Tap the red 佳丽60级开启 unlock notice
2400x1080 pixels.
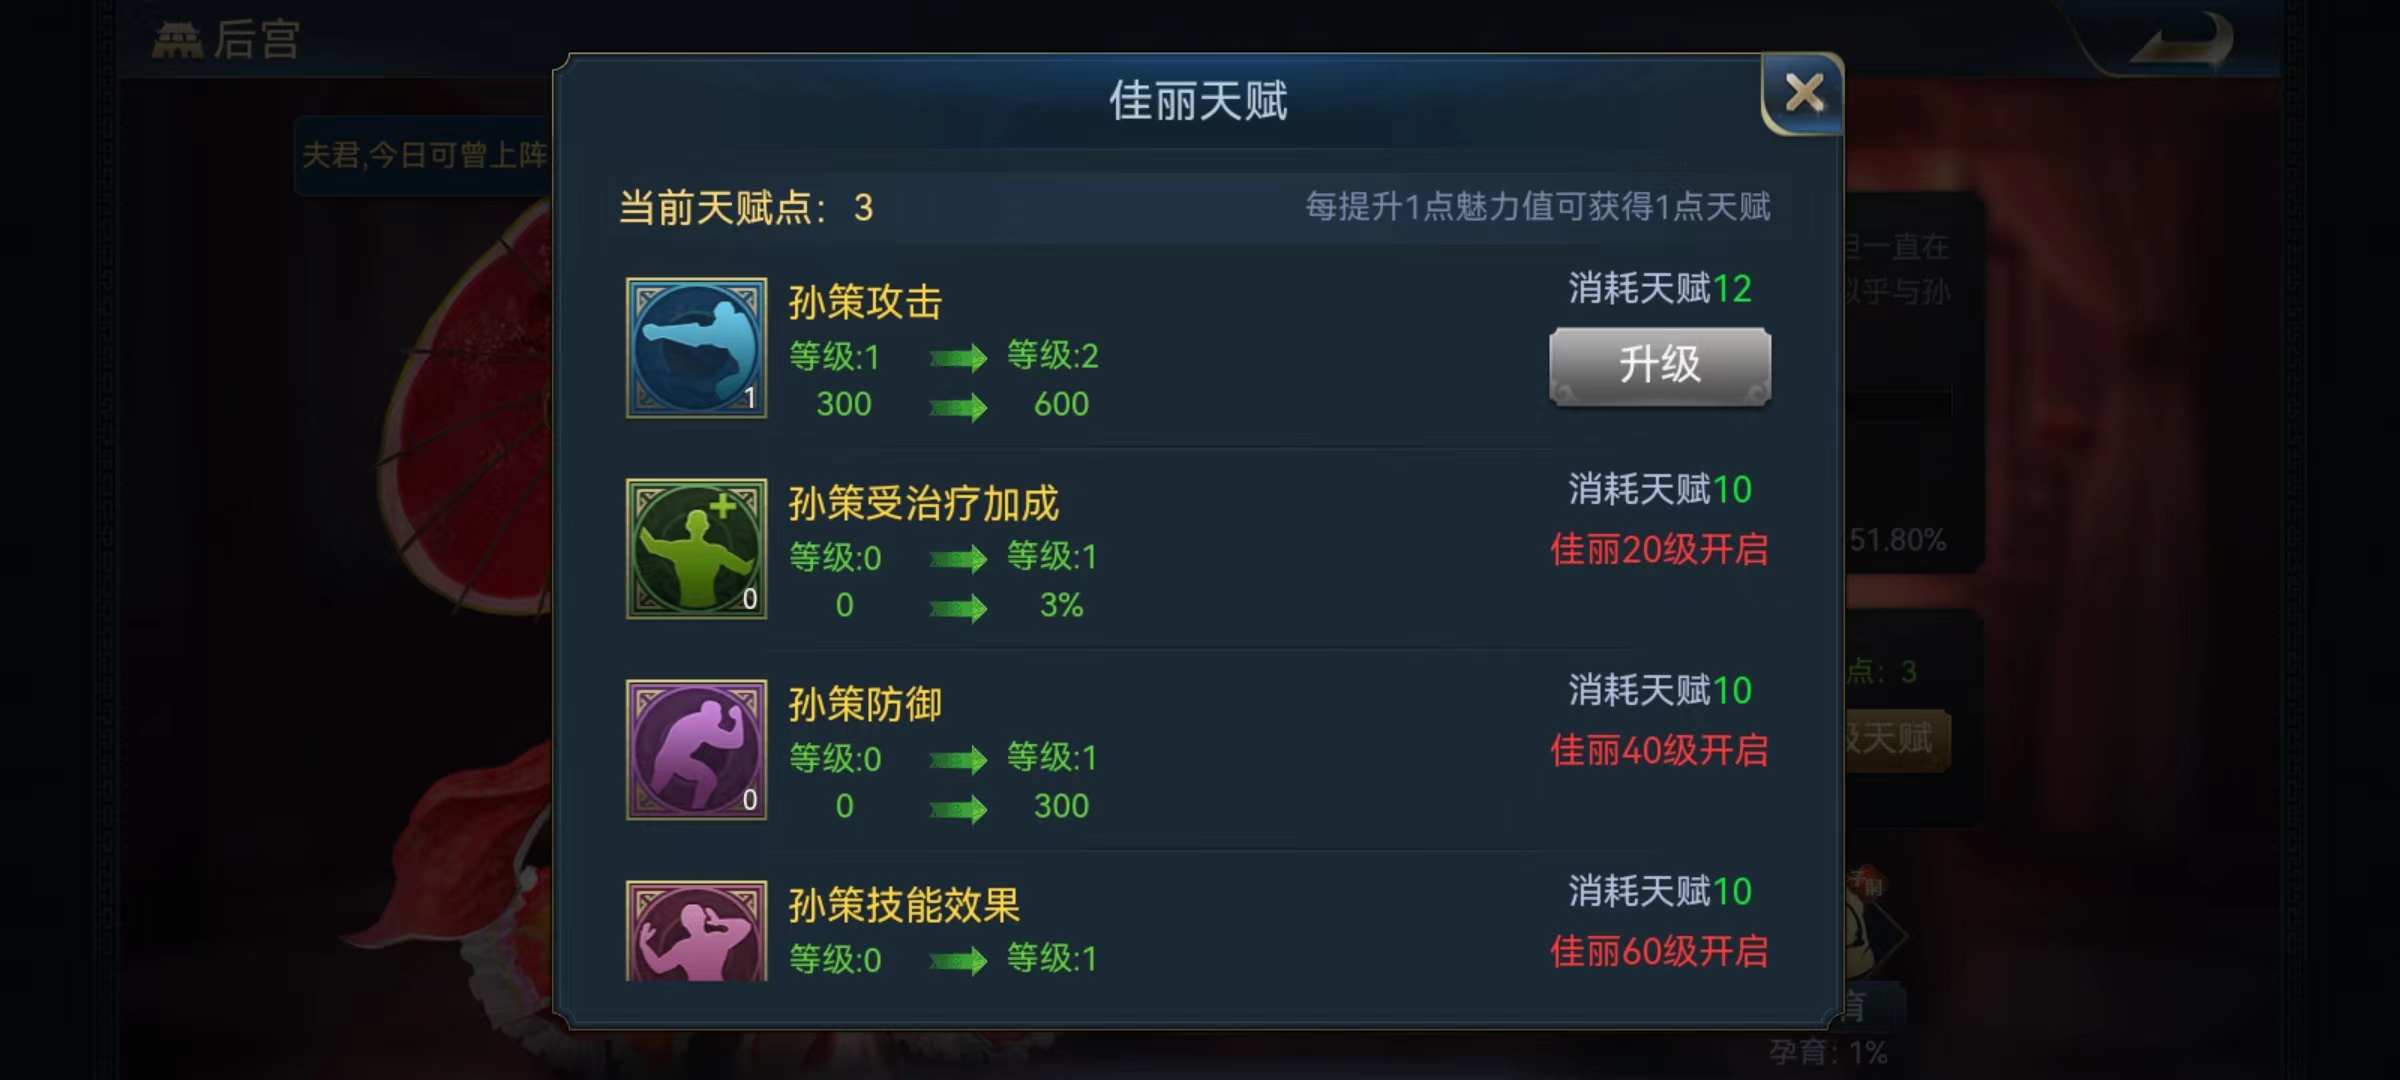pyautogui.click(x=1659, y=951)
